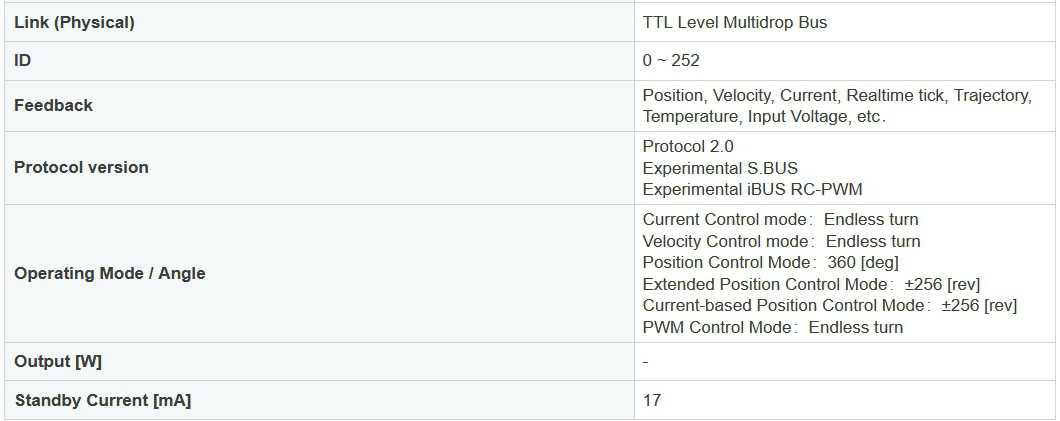The image size is (1060, 421).
Task: Select the ID range "0 ~ 252"
Action: point(671,61)
